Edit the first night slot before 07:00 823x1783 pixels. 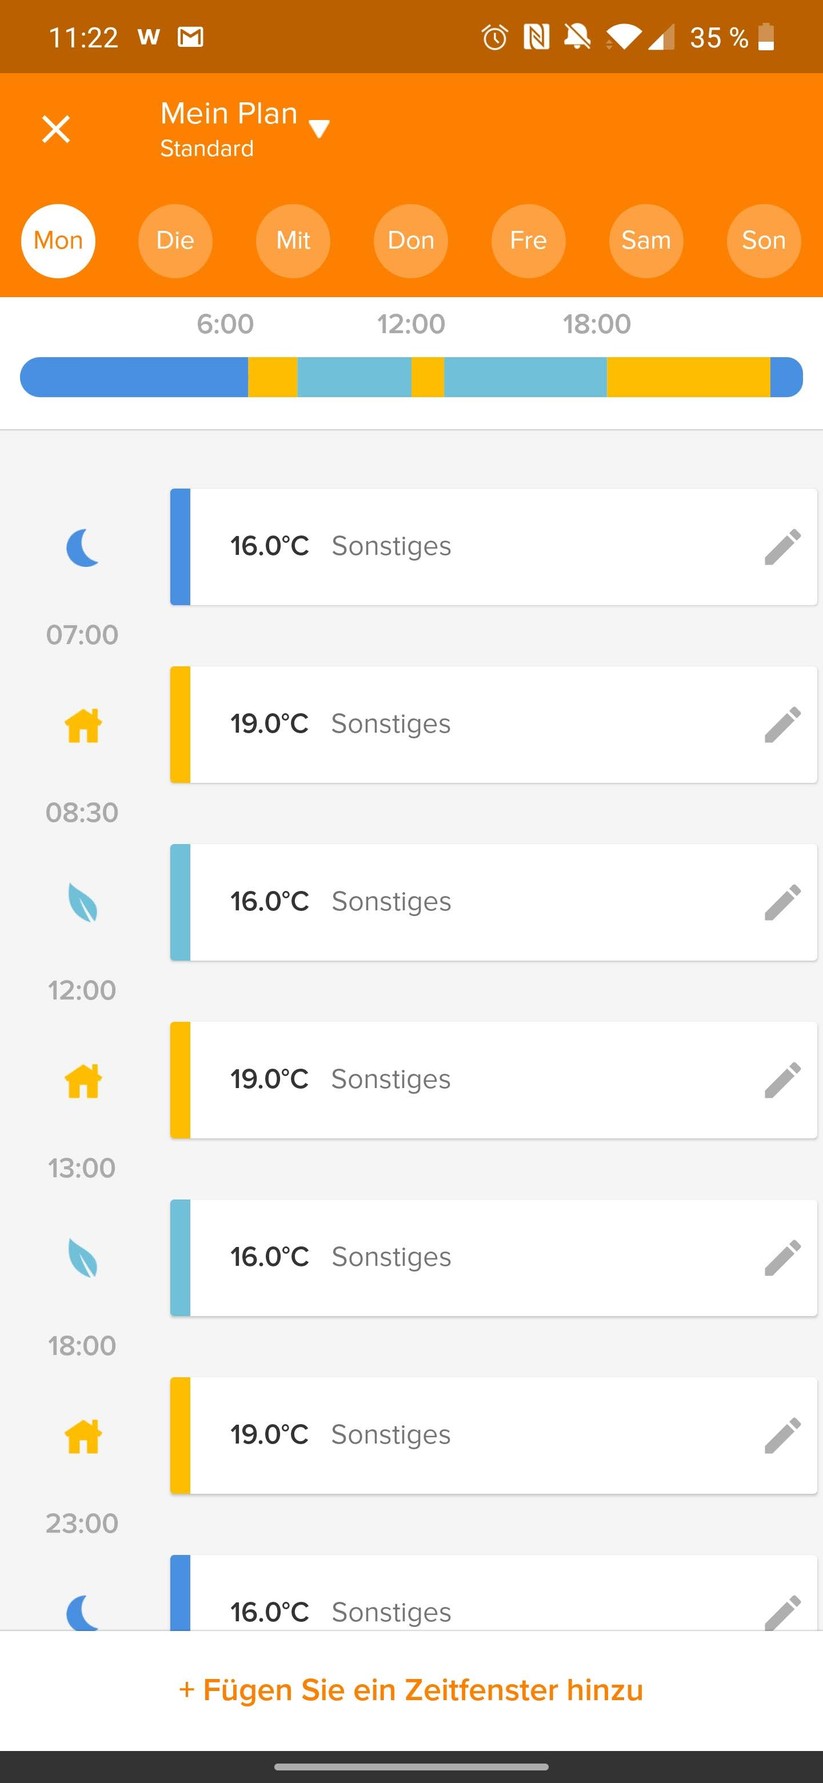point(782,547)
